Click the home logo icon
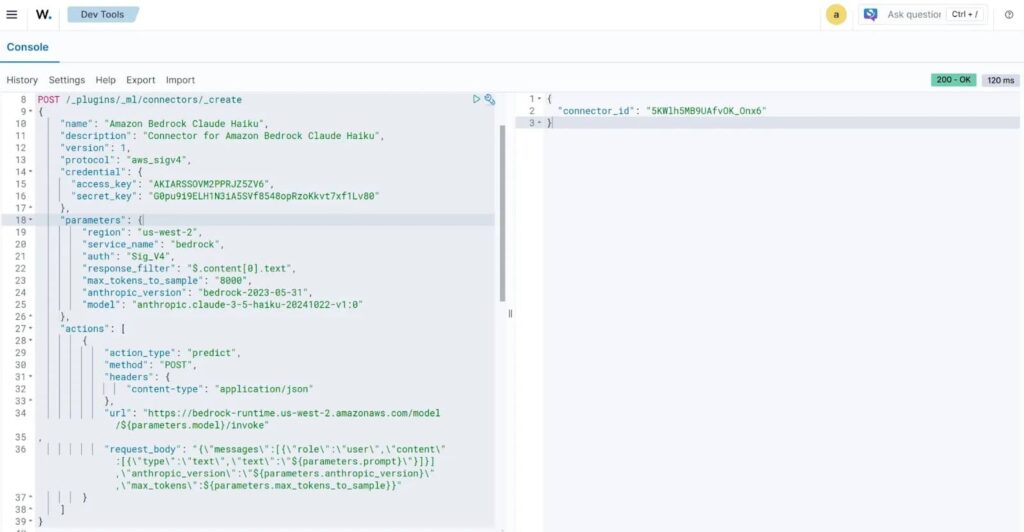Image resolution: width=1024 pixels, height=532 pixels. 43,14
